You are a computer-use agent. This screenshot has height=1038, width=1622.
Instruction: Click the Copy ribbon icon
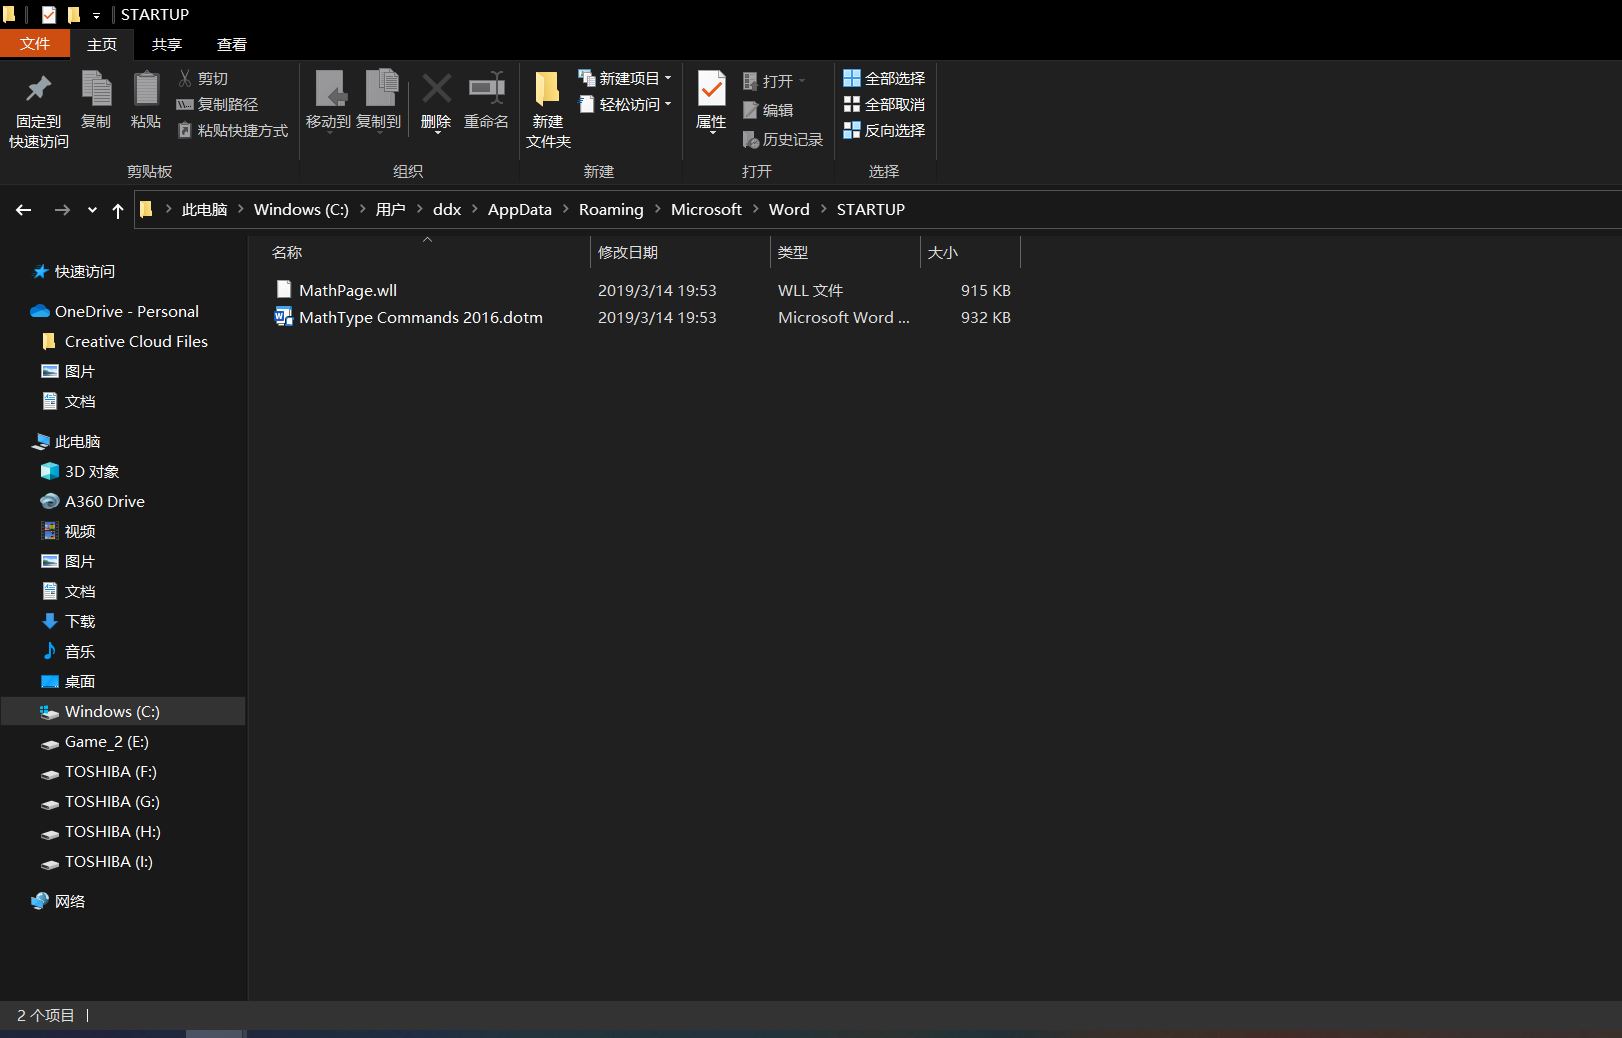(96, 100)
